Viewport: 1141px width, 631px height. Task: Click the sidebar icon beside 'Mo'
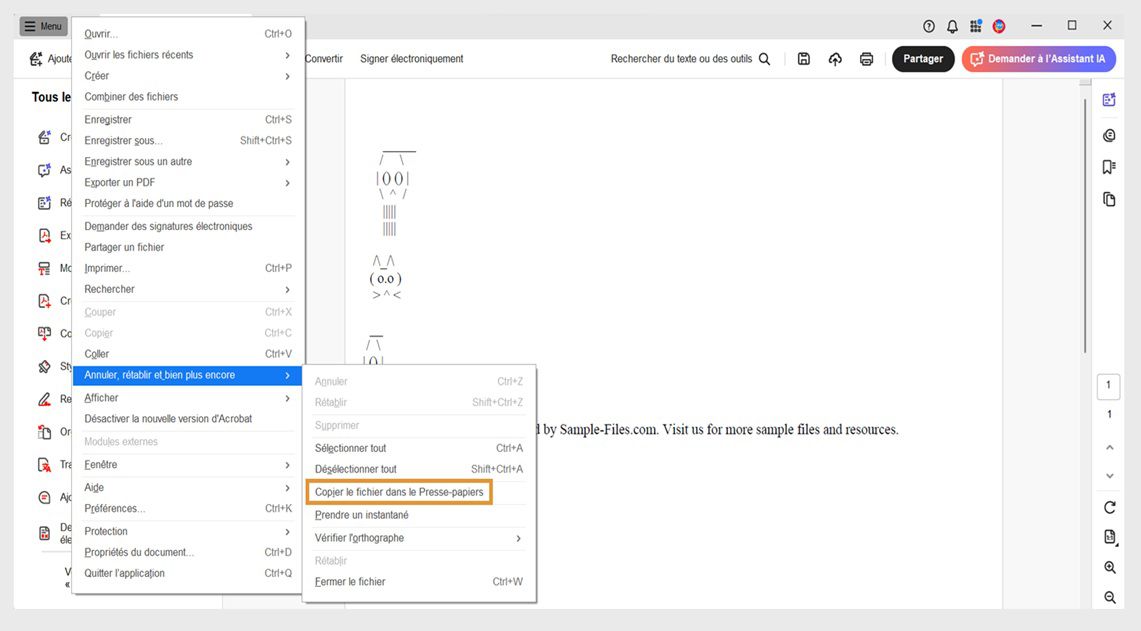(44, 268)
